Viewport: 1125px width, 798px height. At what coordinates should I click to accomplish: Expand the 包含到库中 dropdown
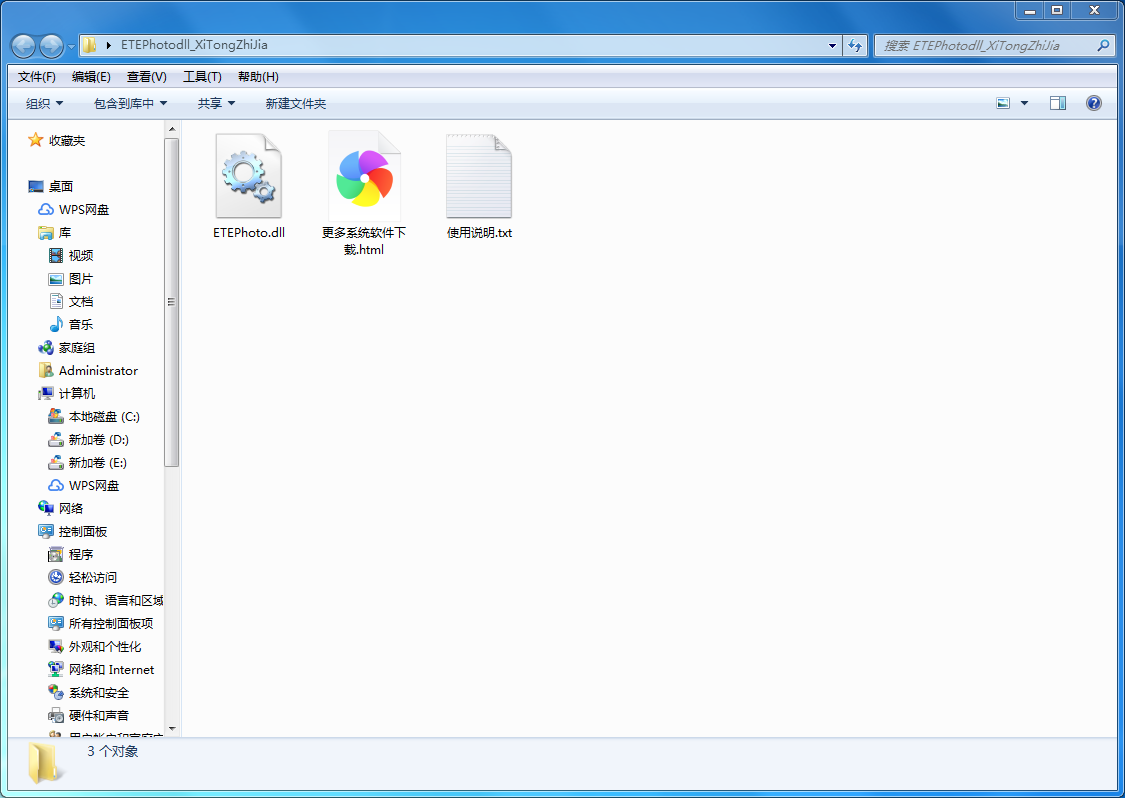(131, 103)
